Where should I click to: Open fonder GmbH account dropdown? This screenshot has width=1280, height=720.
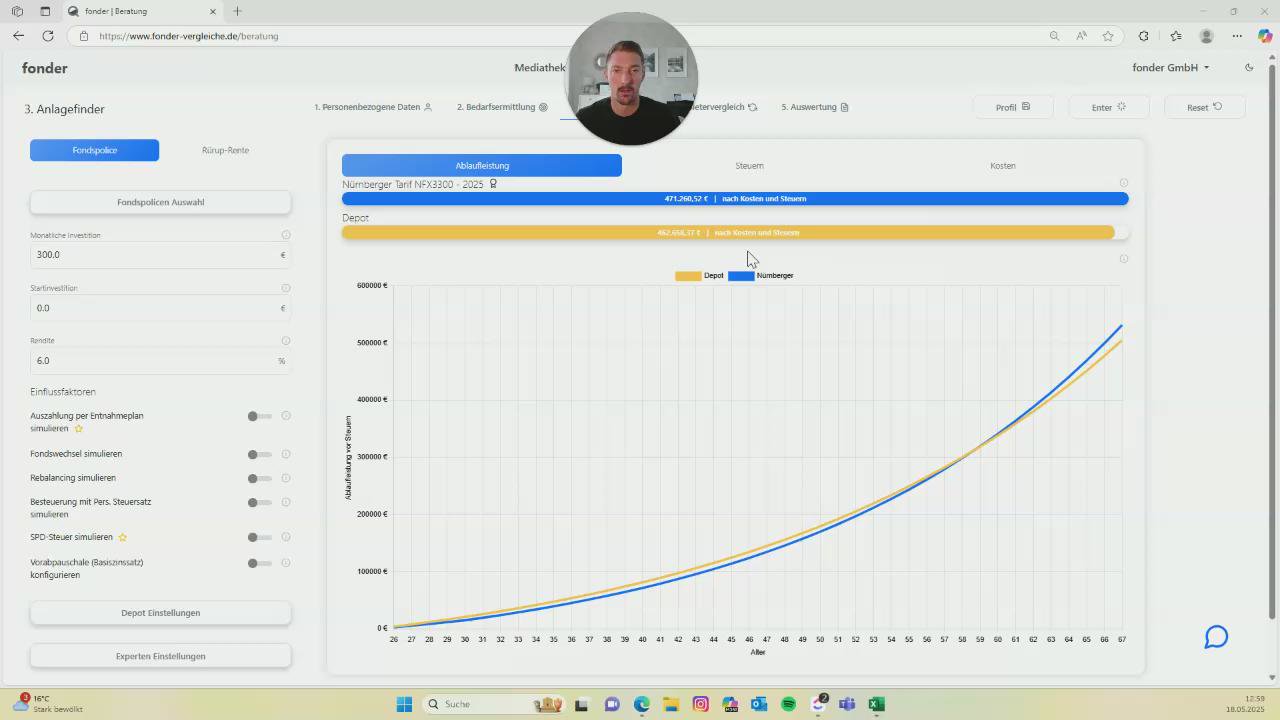point(1171,68)
